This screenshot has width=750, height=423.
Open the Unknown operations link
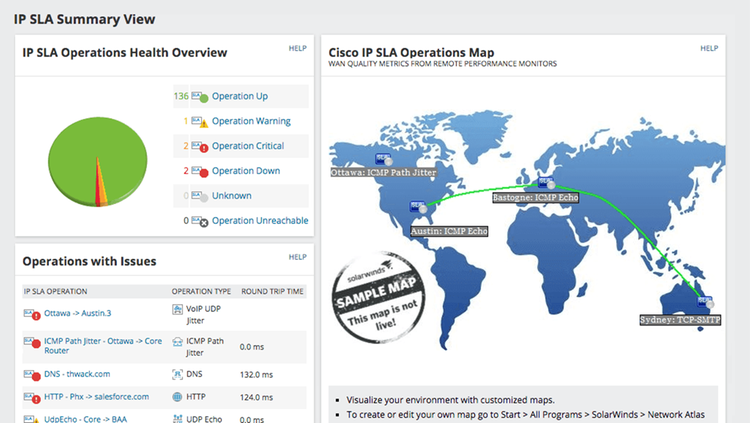232,196
